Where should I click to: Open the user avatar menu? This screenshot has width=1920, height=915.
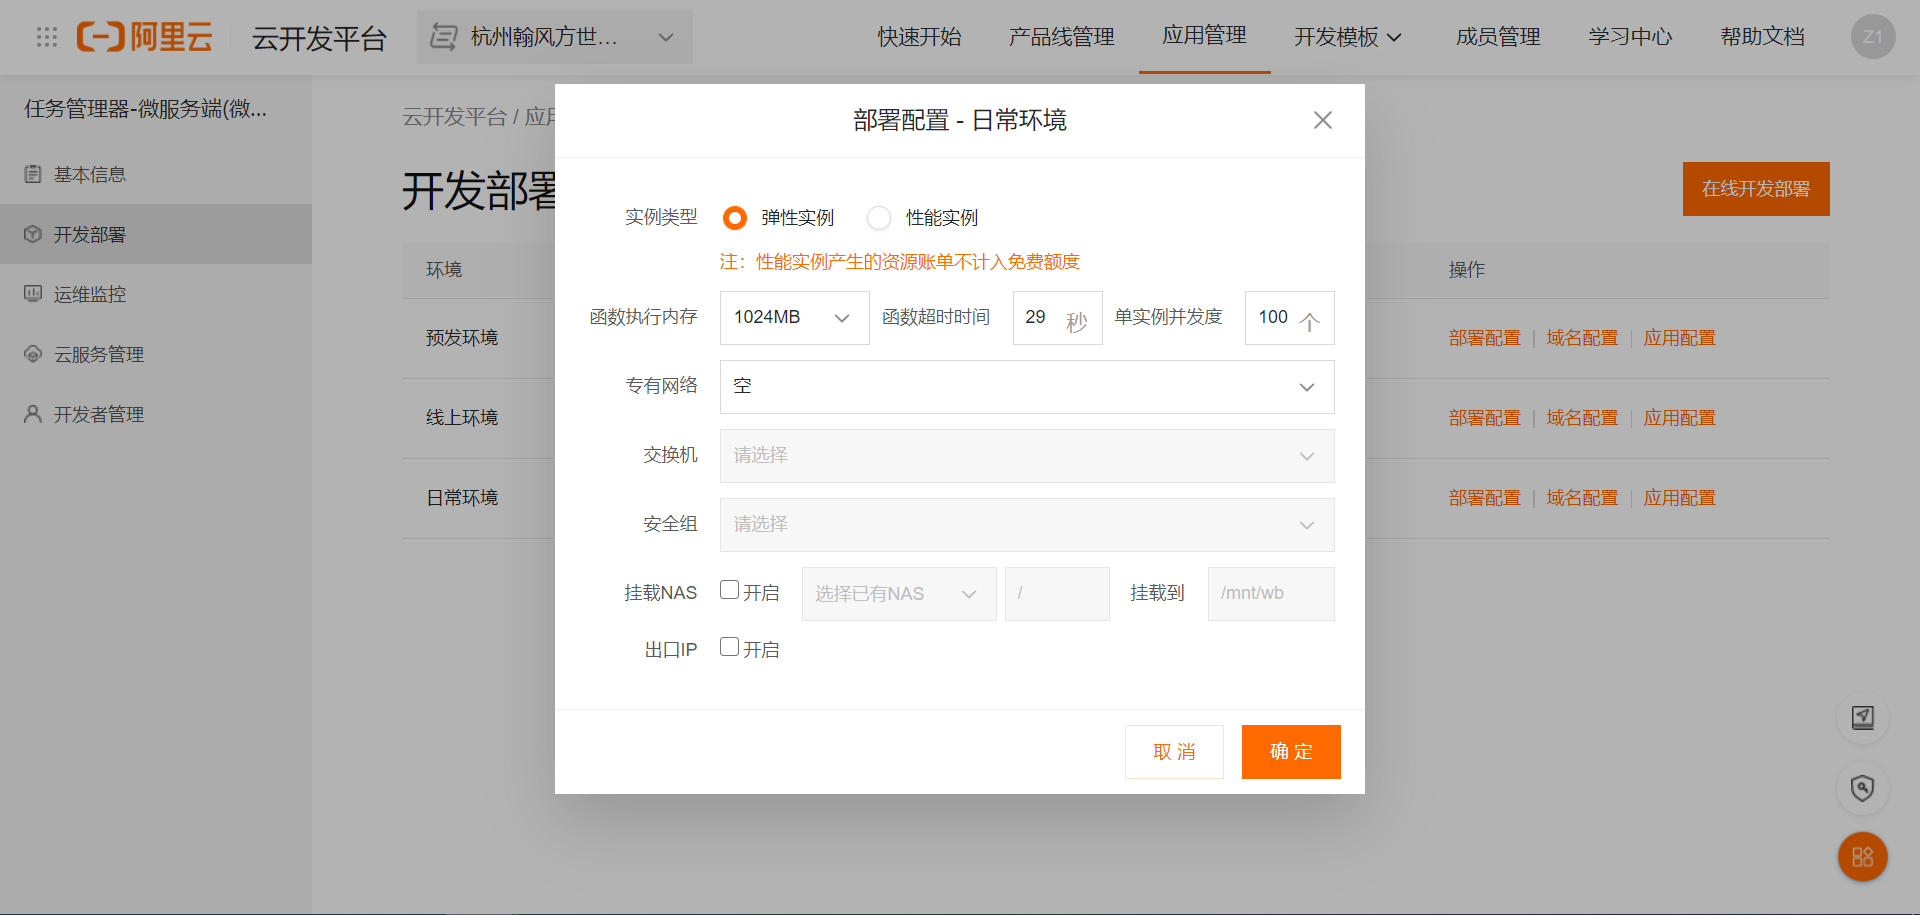[x=1872, y=37]
